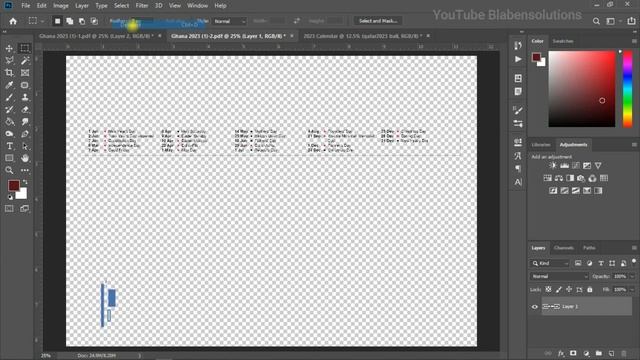Open the marquee Style dropdown
This screenshot has width=640, height=360.
pos(230,21)
